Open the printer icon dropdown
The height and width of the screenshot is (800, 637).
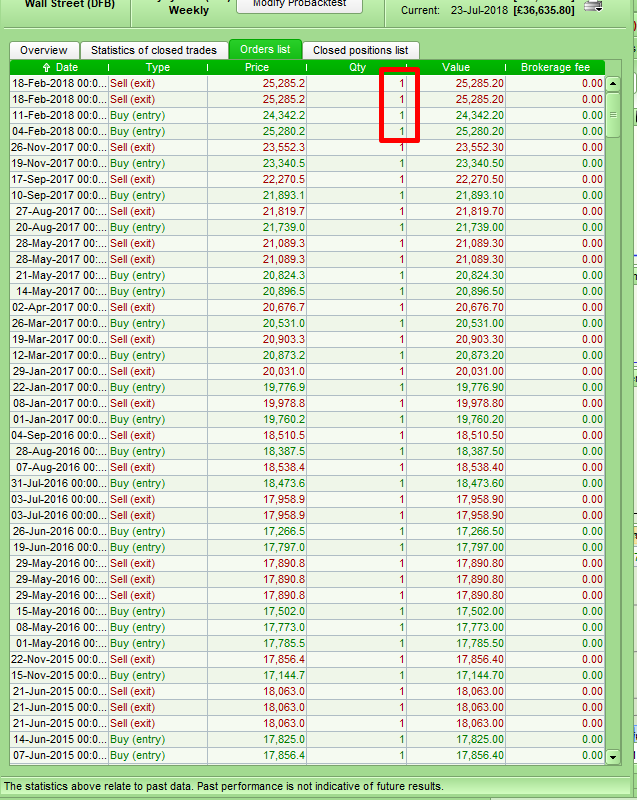pyautogui.click(x=593, y=6)
